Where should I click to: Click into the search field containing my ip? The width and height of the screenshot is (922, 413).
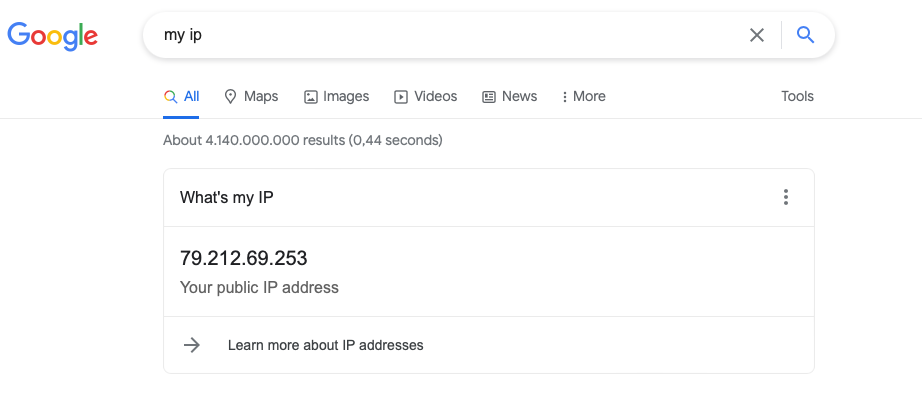point(447,35)
